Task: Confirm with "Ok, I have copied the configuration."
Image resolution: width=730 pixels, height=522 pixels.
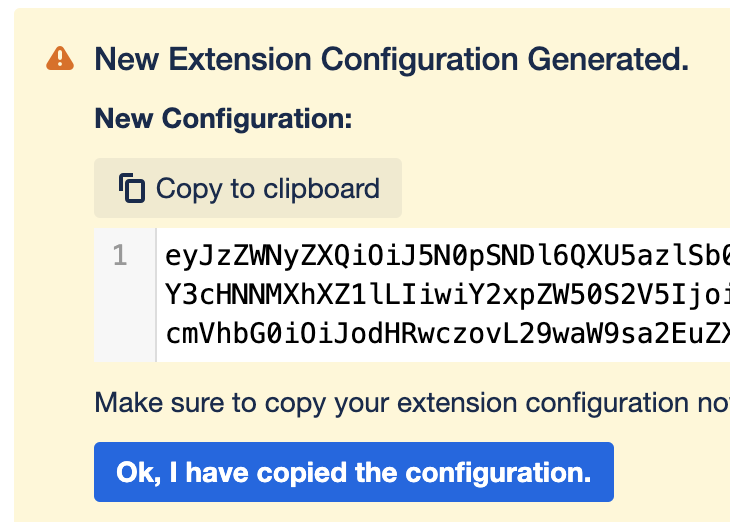Action: click(x=353, y=472)
